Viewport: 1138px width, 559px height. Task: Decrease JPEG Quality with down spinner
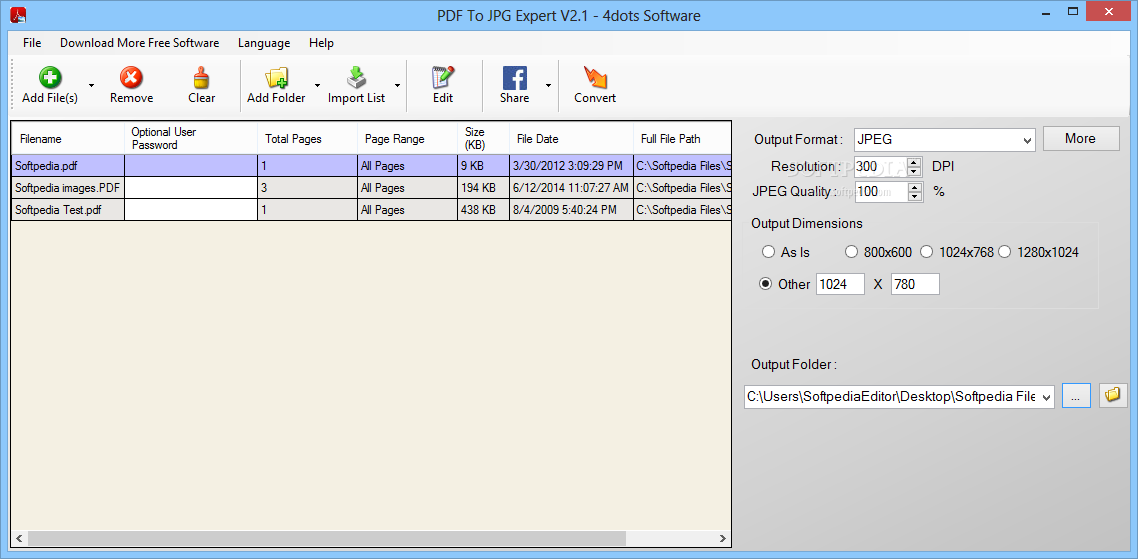[x=914, y=197]
